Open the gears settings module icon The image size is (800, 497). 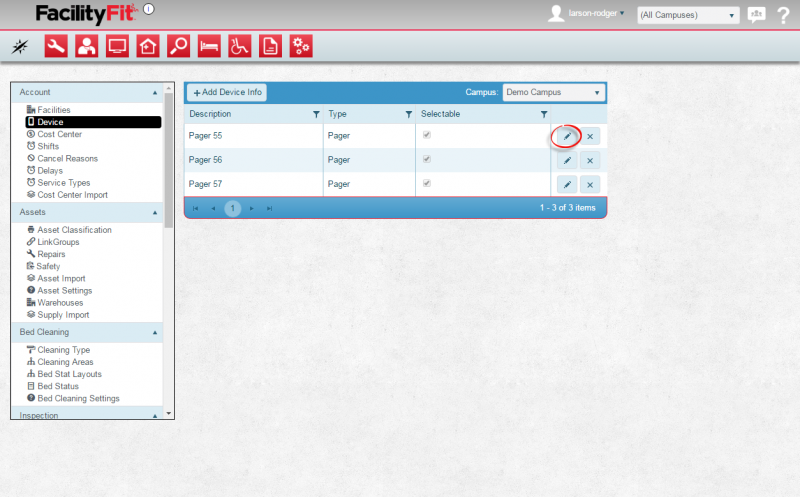(301, 46)
